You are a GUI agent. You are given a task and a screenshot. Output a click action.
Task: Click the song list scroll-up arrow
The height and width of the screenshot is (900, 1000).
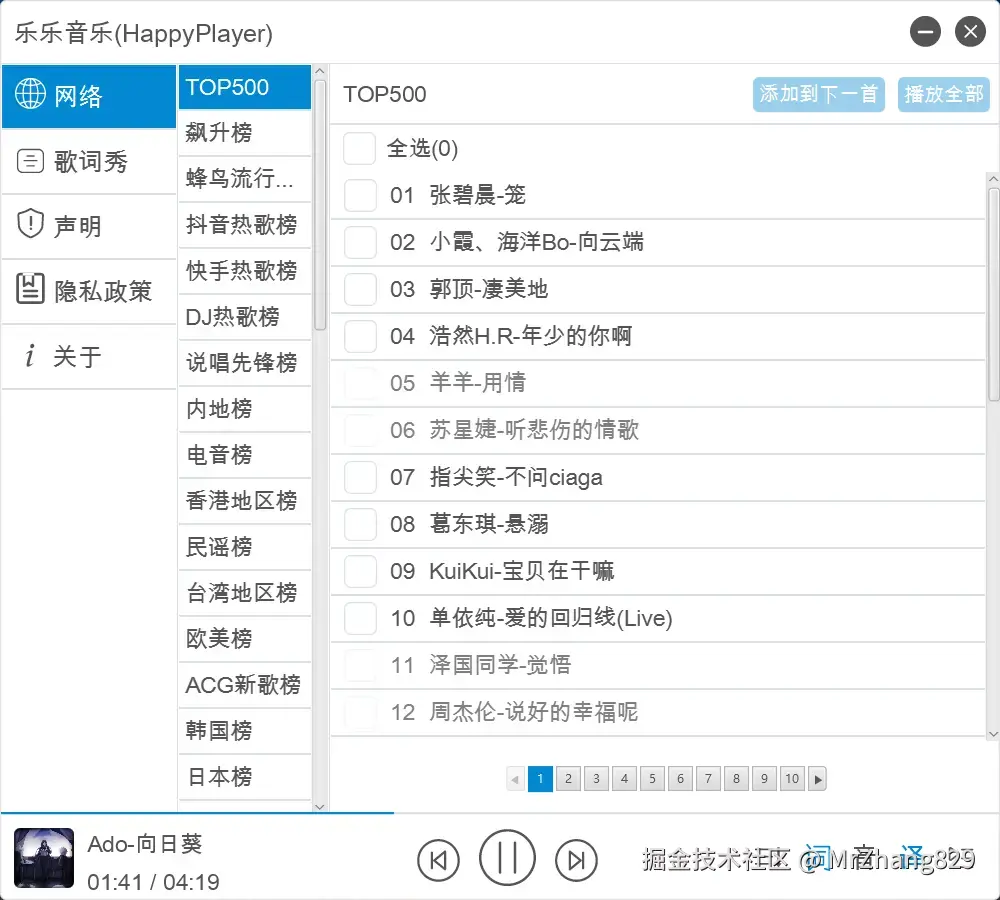click(x=993, y=179)
